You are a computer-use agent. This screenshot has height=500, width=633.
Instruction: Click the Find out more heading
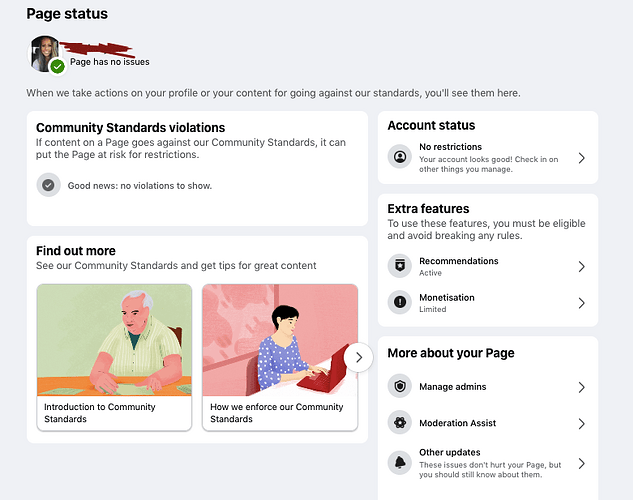(76, 251)
